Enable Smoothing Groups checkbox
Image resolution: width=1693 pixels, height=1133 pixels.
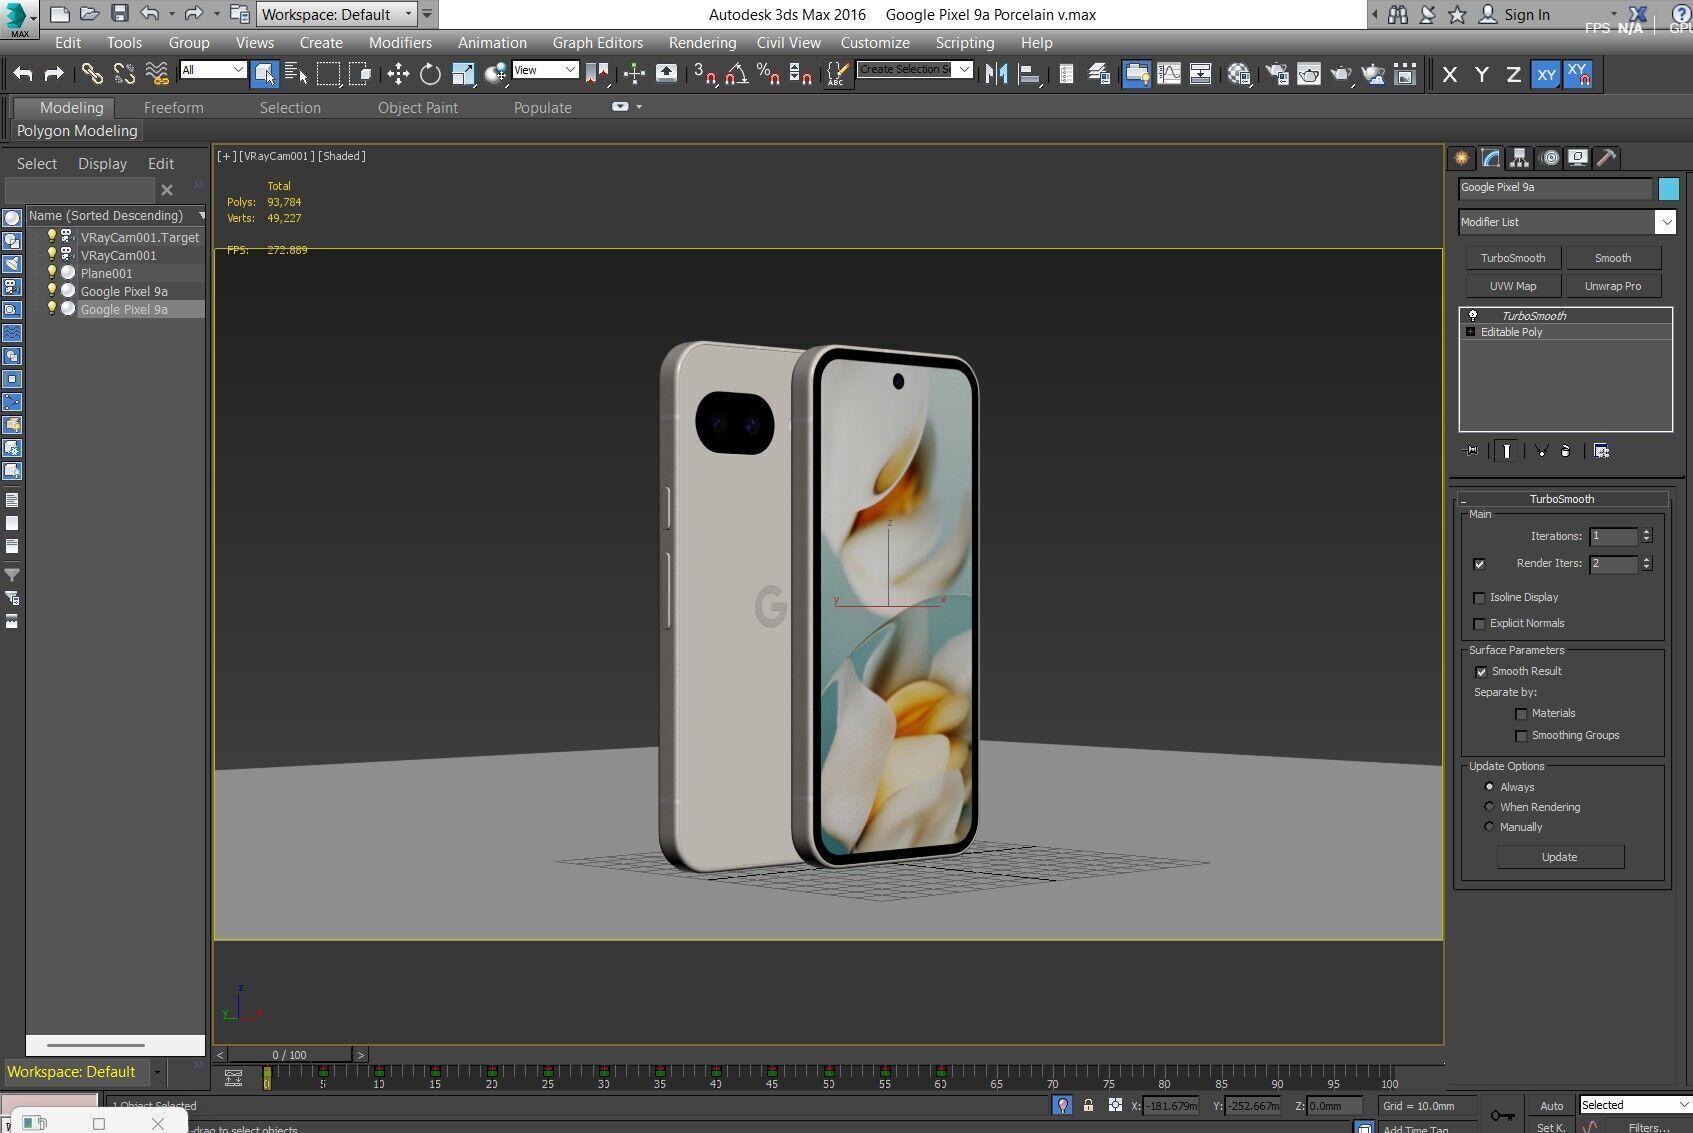pos(1521,736)
